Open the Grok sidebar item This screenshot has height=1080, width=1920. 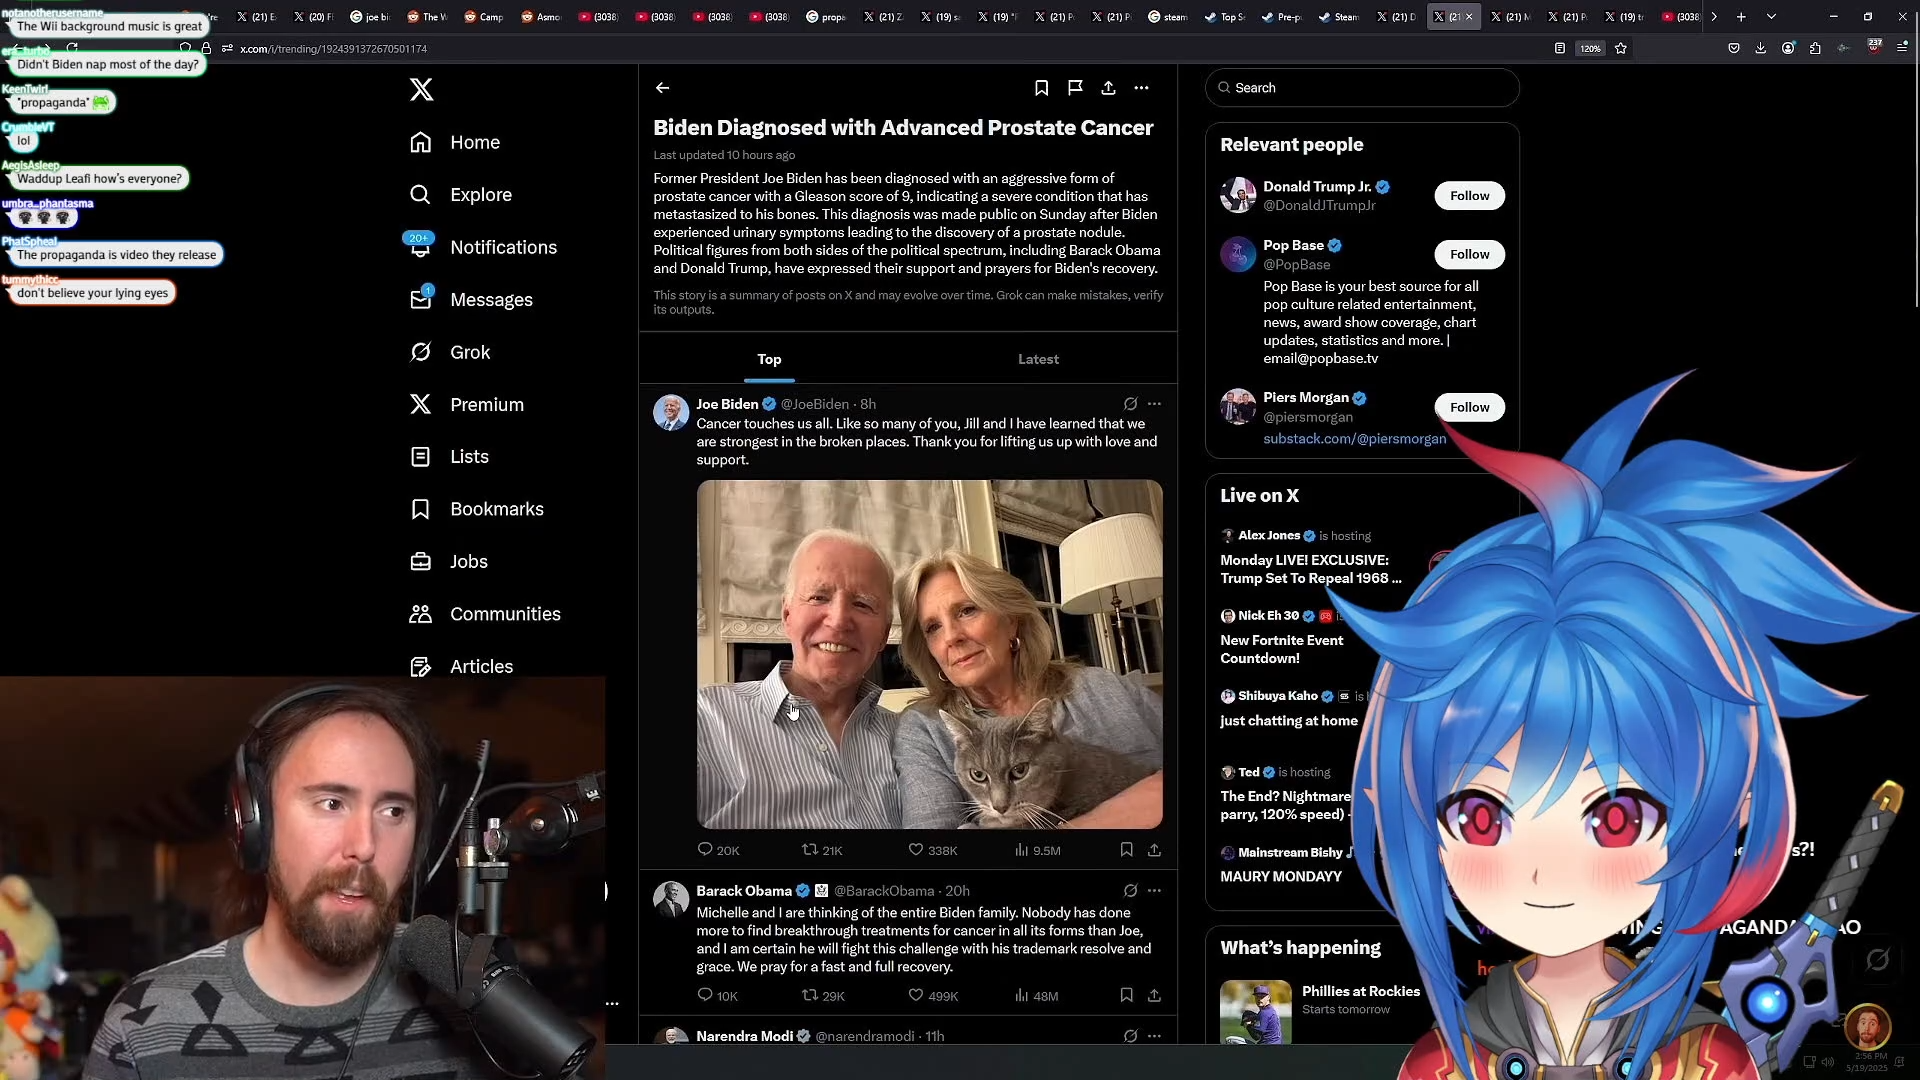(469, 352)
